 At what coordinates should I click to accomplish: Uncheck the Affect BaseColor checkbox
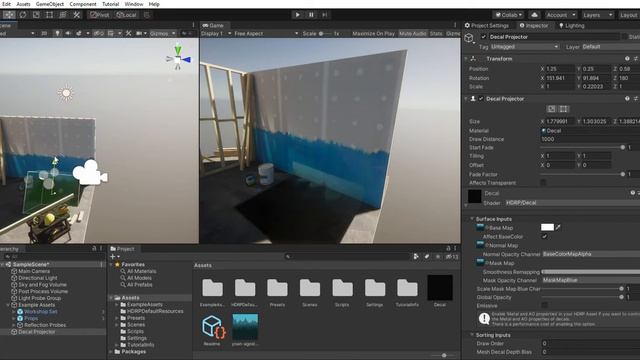click(x=544, y=236)
